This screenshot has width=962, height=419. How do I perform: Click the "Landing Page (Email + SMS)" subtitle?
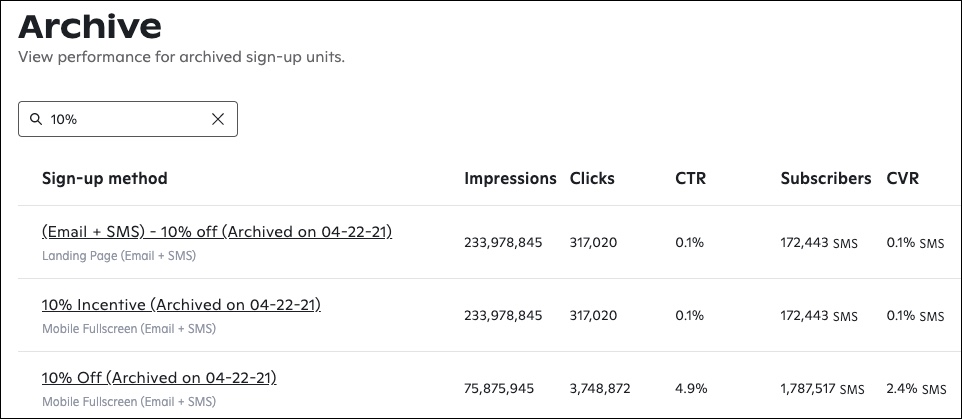click(118, 256)
